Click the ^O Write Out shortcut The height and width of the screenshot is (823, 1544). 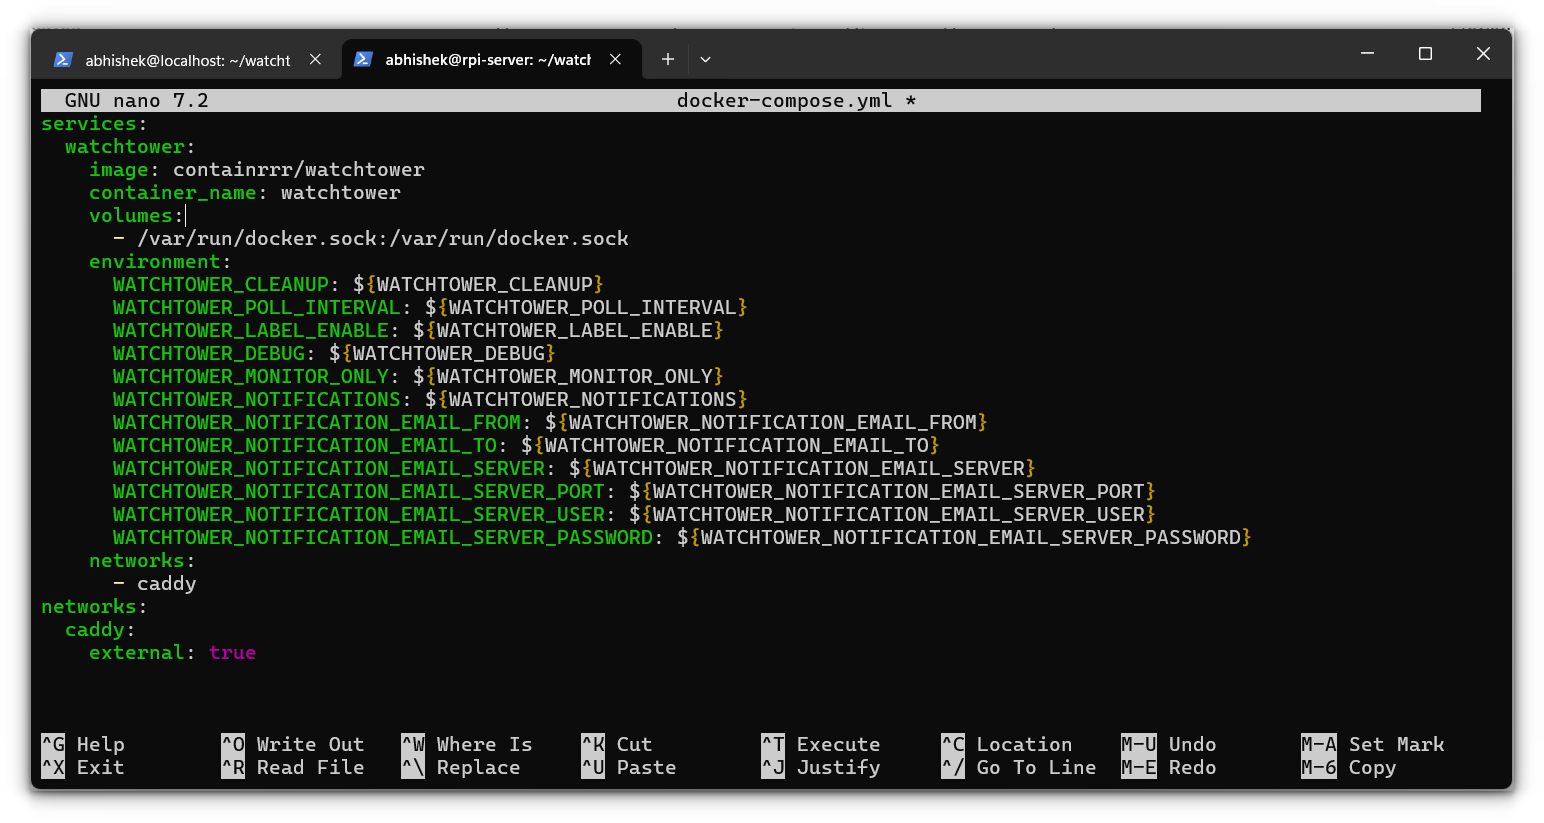point(293,744)
